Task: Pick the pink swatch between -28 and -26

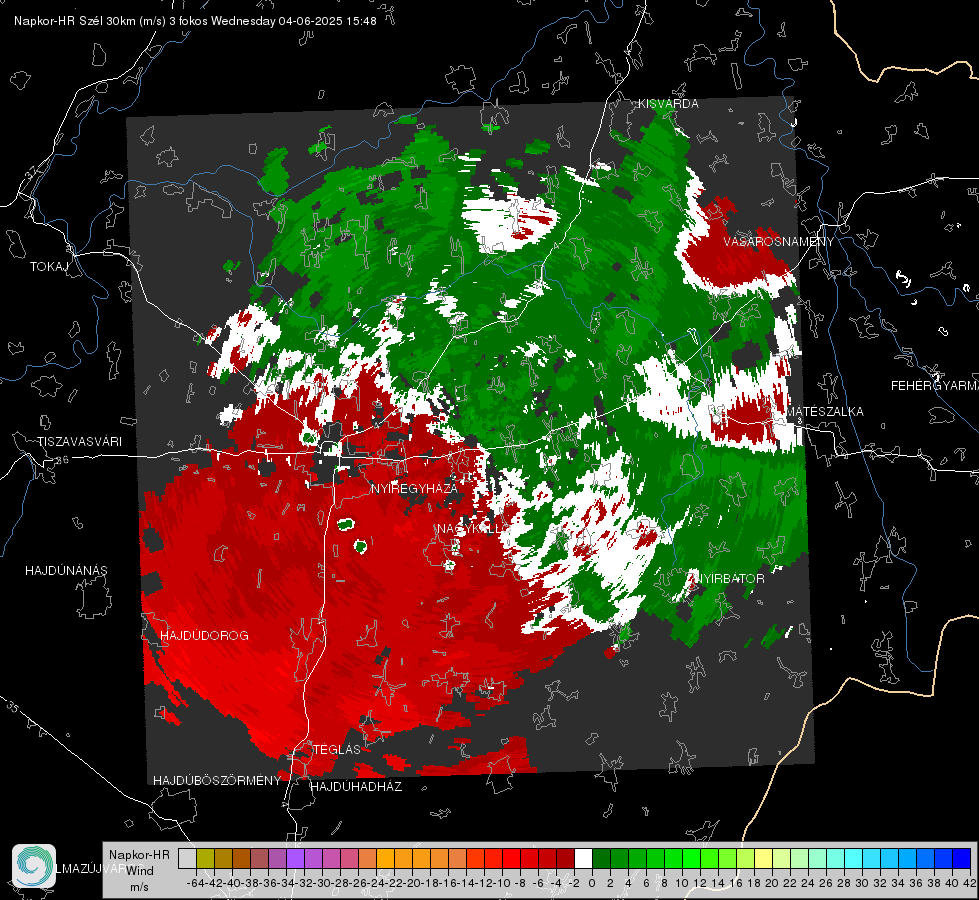Action: point(349,858)
